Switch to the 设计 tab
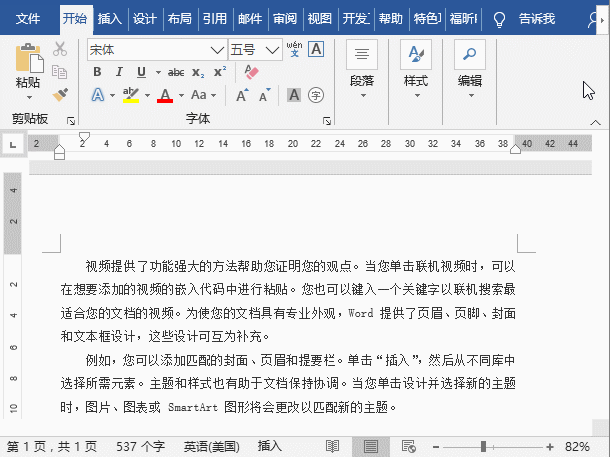The height and width of the screenshot is (457, 610). click(x=144, y=18)
